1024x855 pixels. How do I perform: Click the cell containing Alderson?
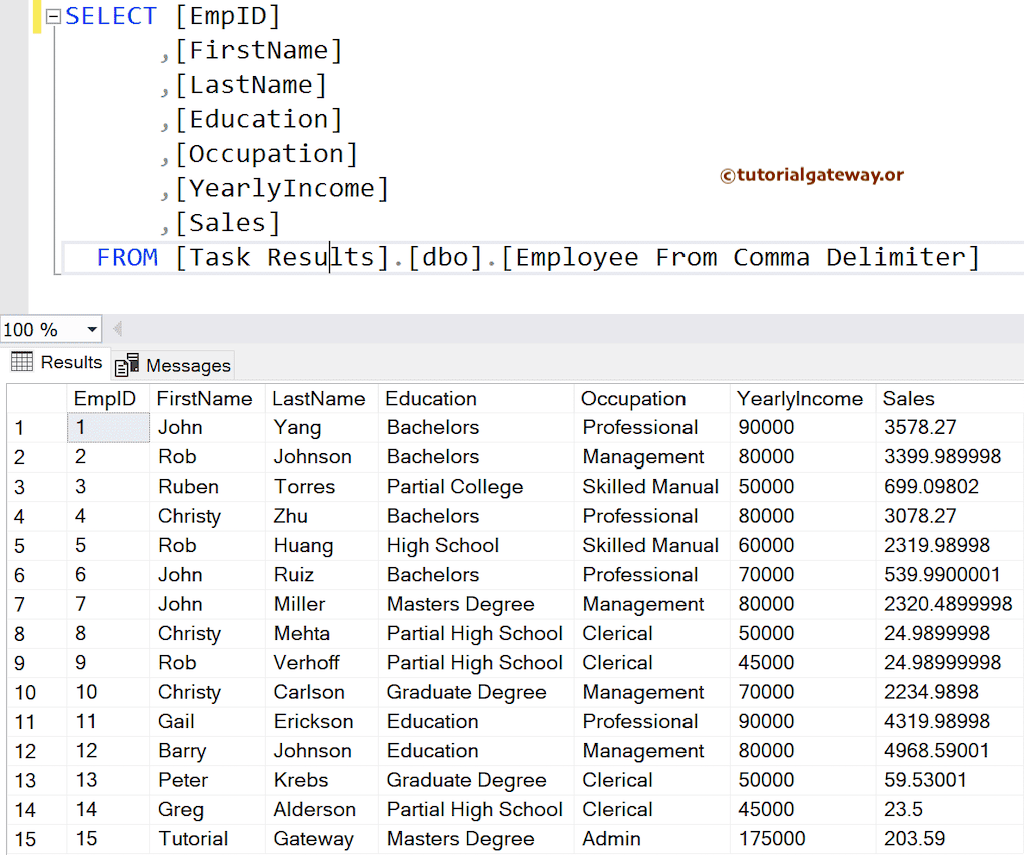click(x=321, y=810)
